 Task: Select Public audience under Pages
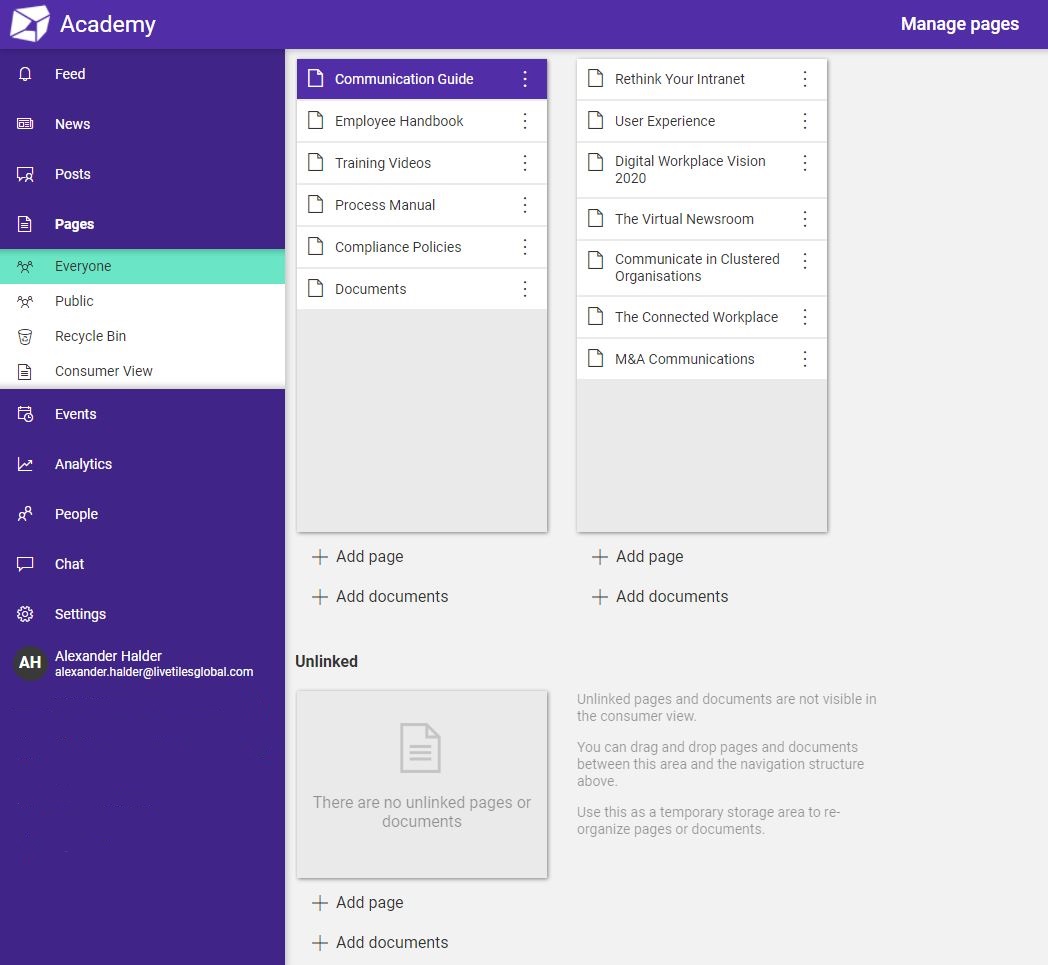tap(142, 301)
